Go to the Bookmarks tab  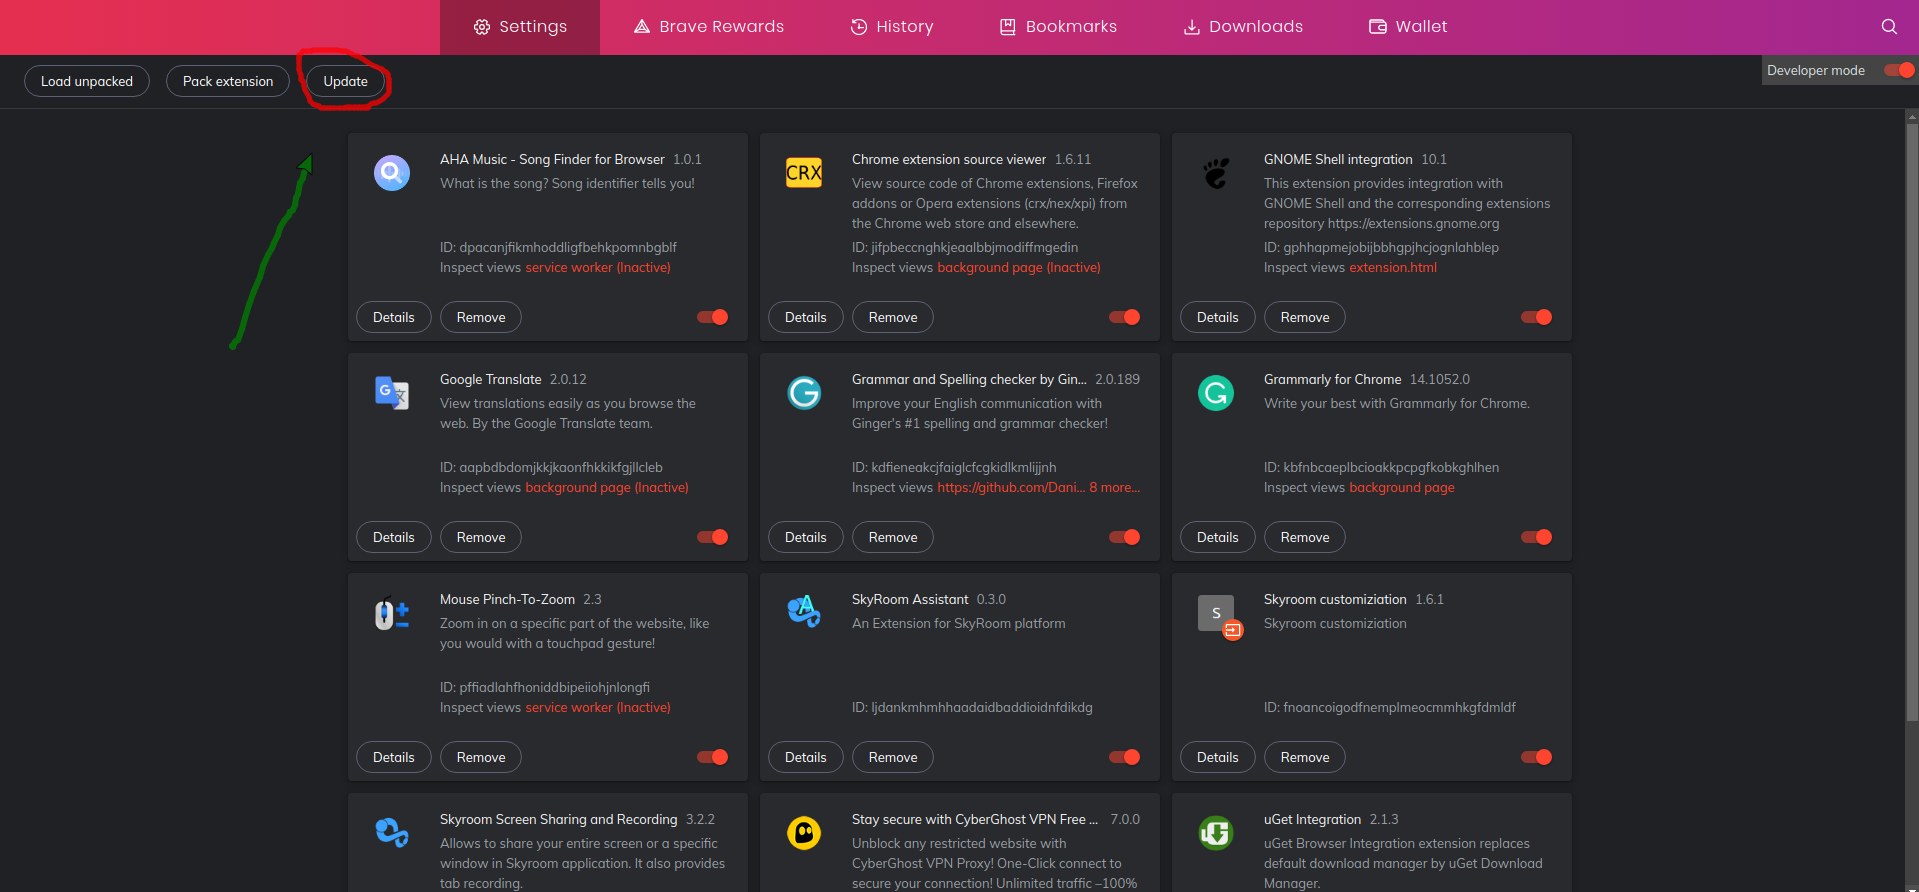point(1059,27)
